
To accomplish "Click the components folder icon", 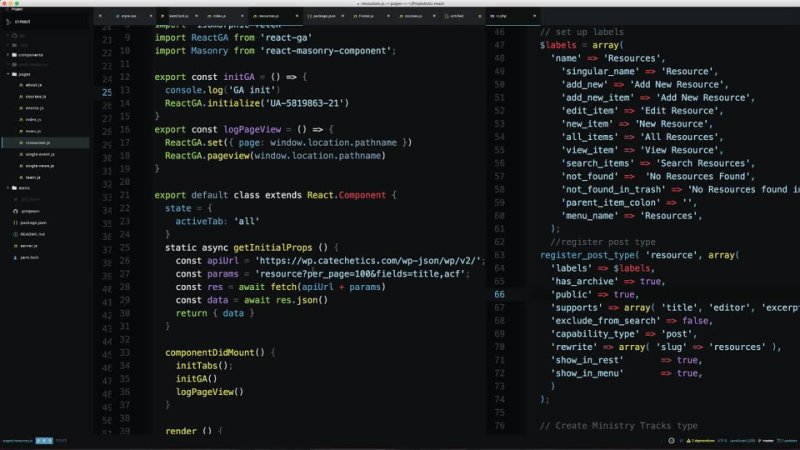I will (14, 55).
